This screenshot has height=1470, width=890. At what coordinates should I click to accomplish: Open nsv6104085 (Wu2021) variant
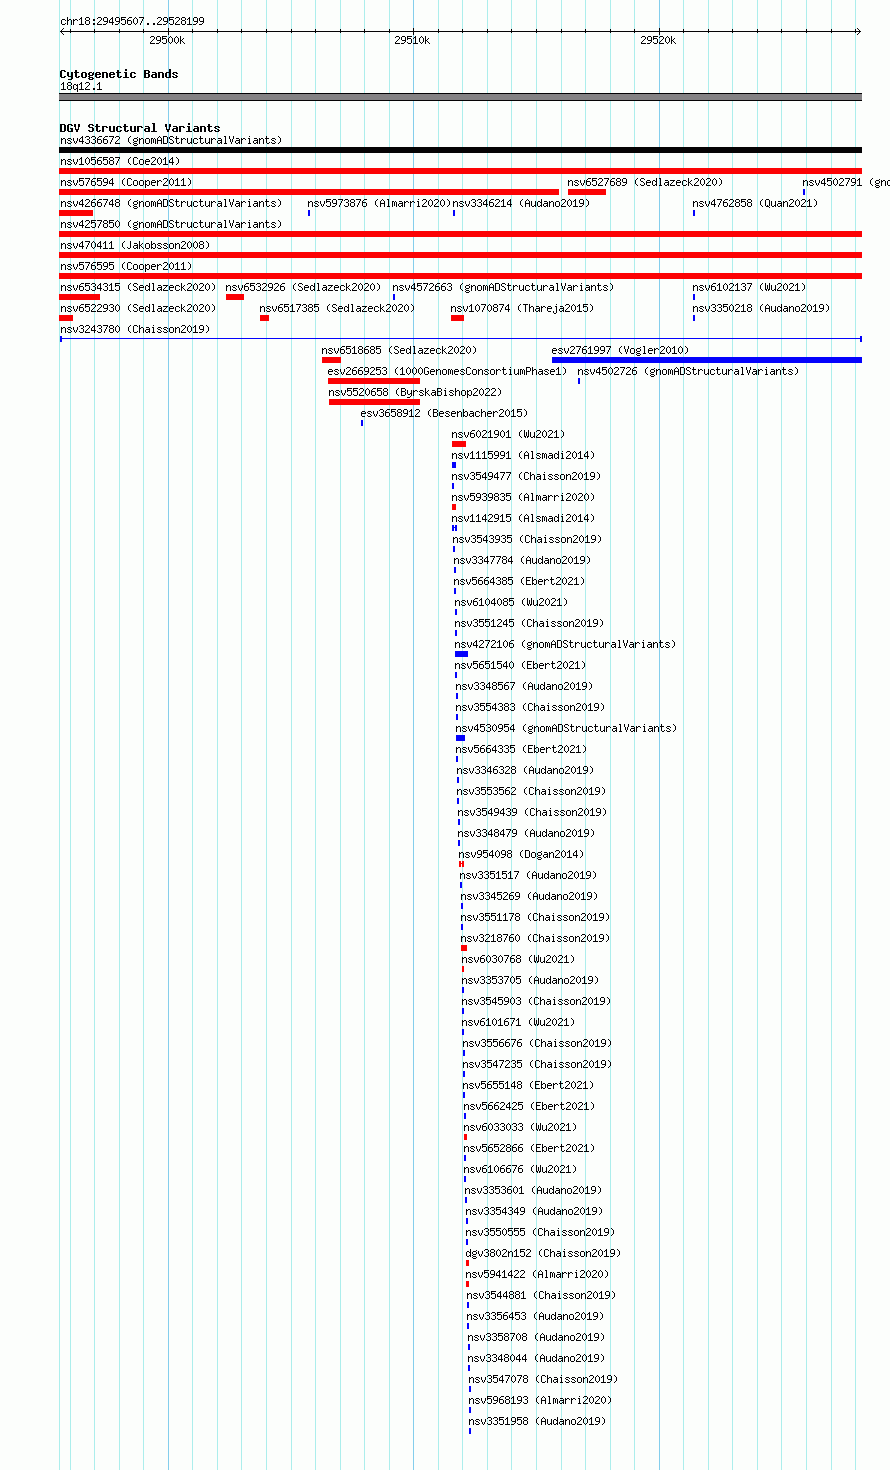click(511, 602)
